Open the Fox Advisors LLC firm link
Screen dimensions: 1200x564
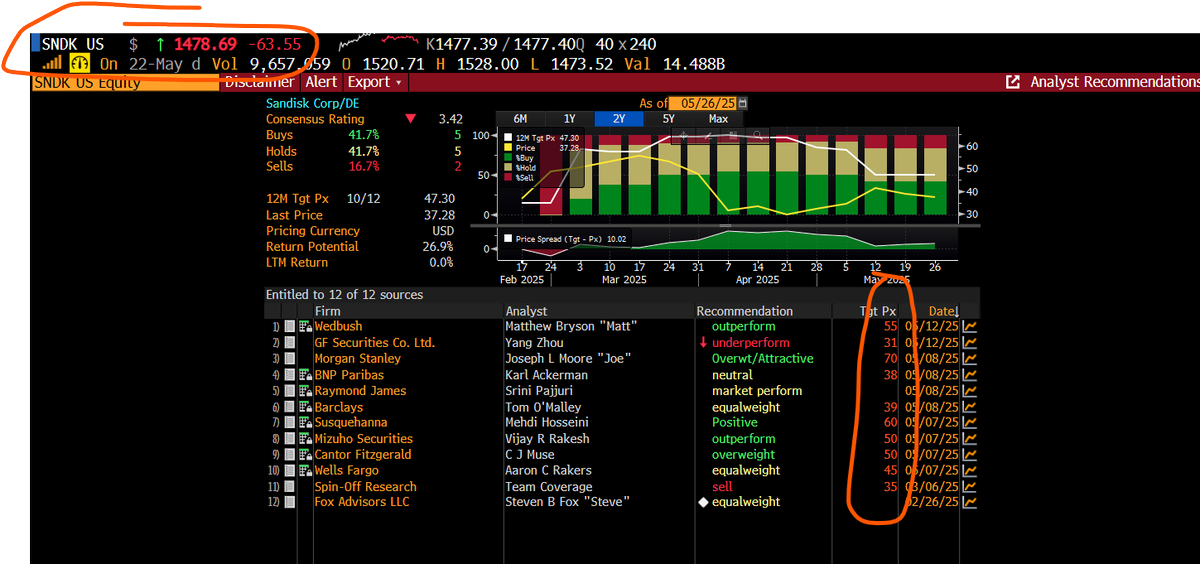pyautogui.click(x=362, y=502)
